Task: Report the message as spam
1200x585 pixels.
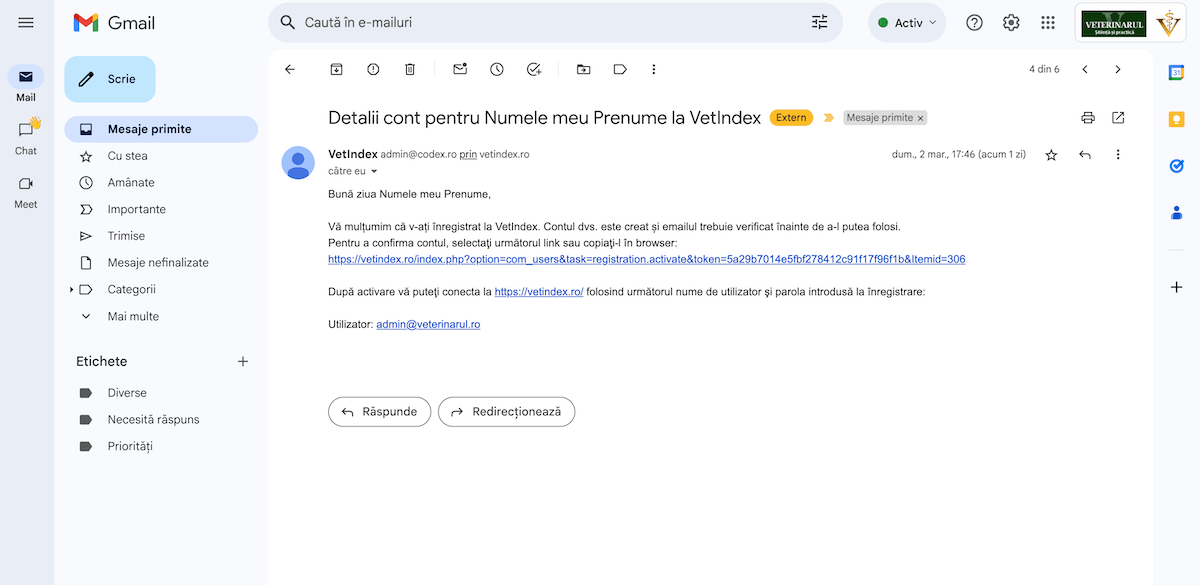Action: 373,69
